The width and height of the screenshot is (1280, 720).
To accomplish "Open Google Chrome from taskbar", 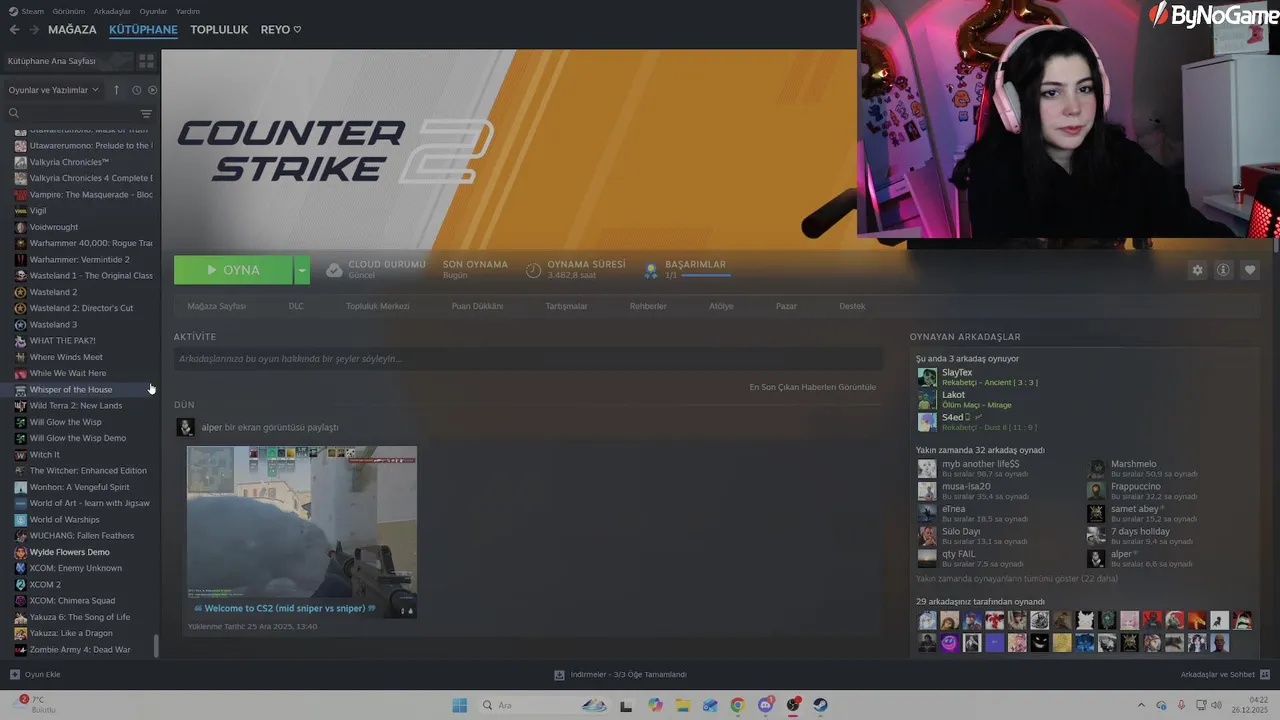I will pos(737,705).
